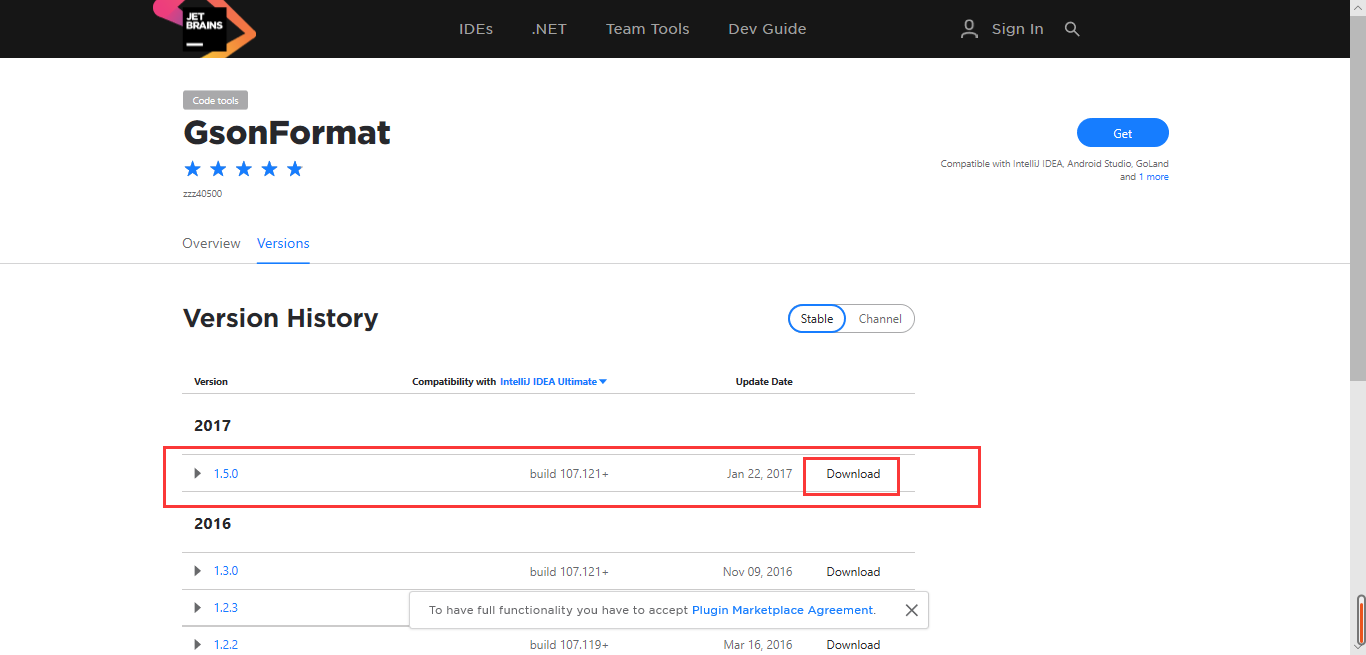Open the 1.3.0 version link
The height and width of the screenshot is (655, 1366).
pyautogui.click(x=226, y=571)
